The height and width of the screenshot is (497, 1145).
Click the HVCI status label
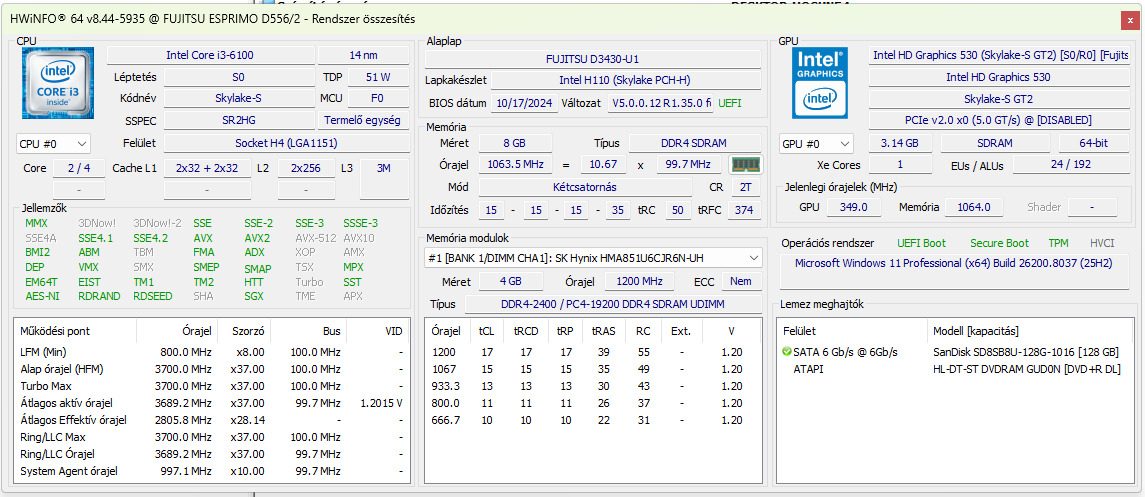tap(1101, 243)
